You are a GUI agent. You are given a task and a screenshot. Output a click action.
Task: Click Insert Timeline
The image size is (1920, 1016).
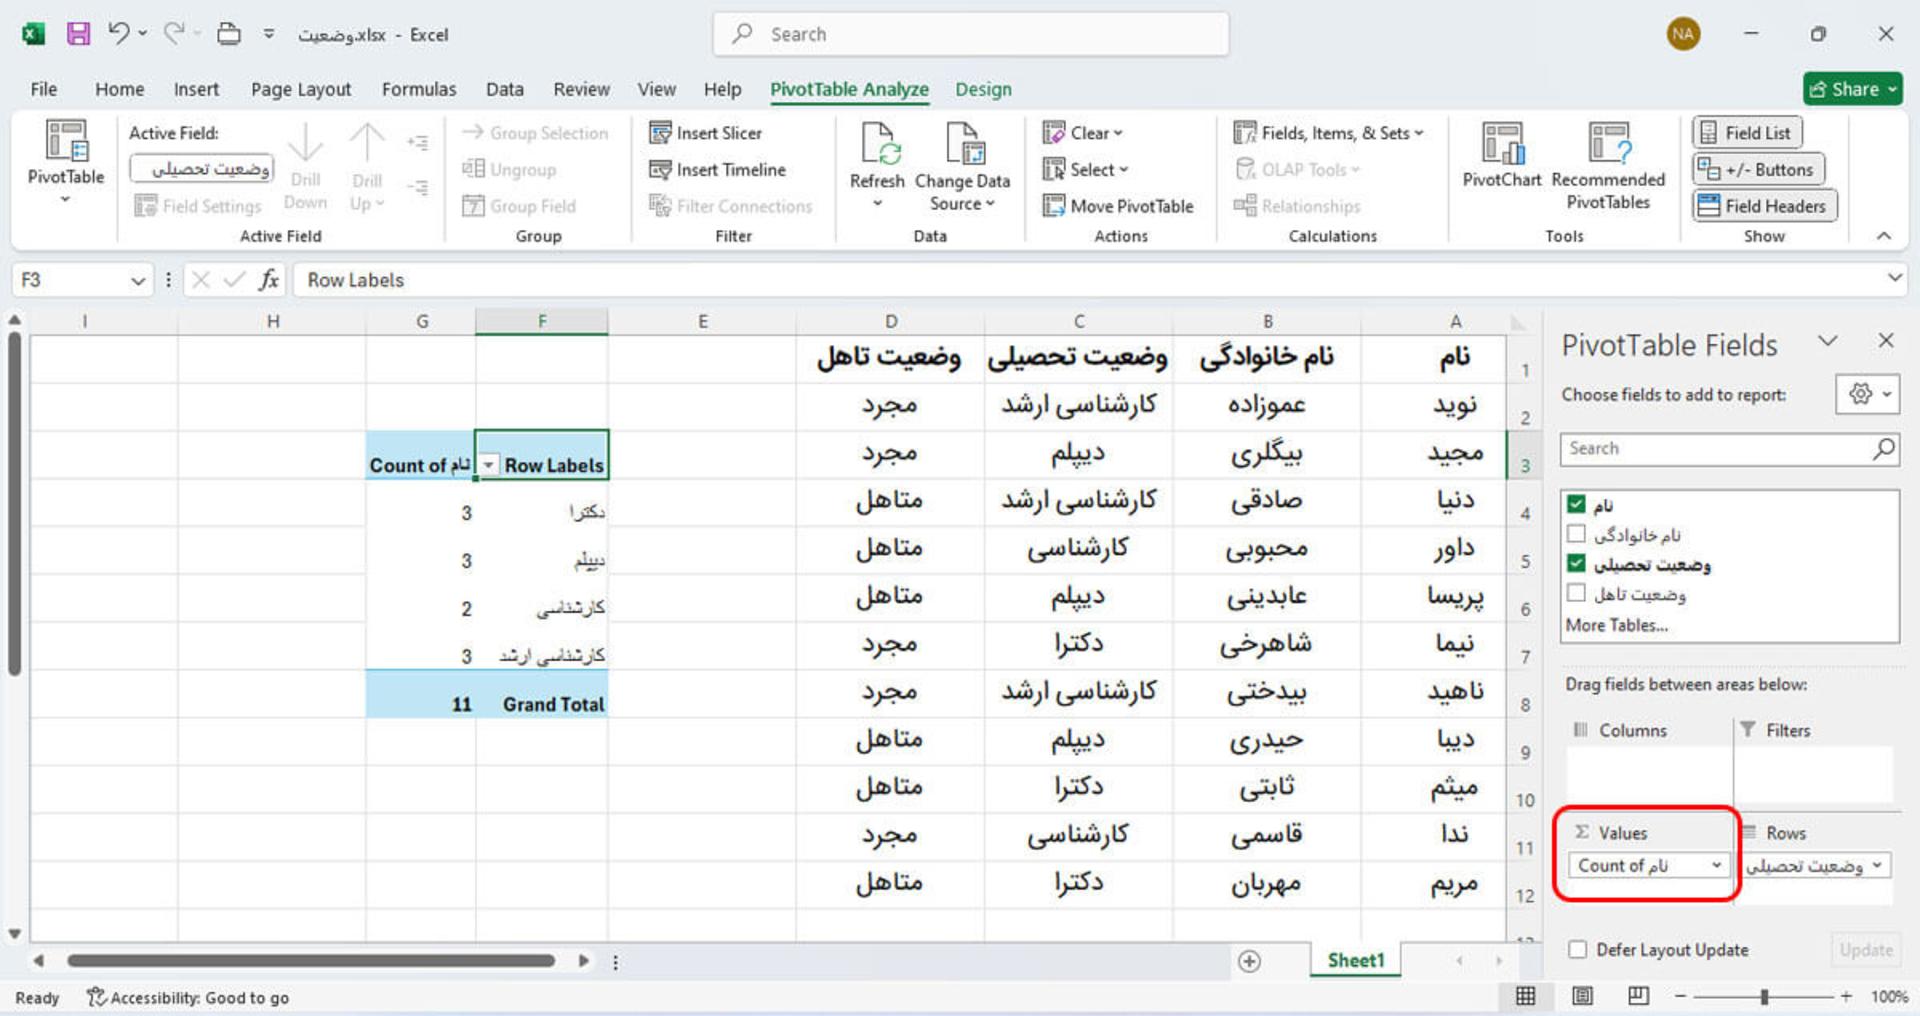tap(718, 170)
